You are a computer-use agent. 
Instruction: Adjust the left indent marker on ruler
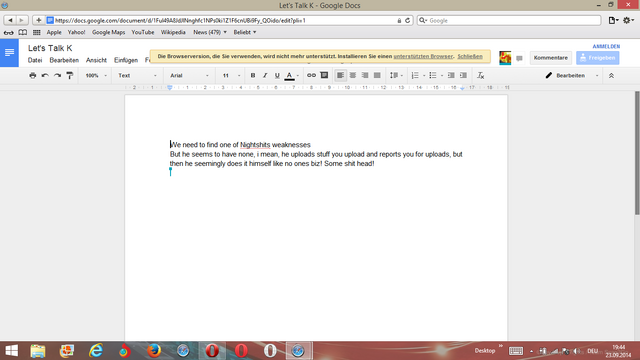pyautogui.click(x=170, y=88)
